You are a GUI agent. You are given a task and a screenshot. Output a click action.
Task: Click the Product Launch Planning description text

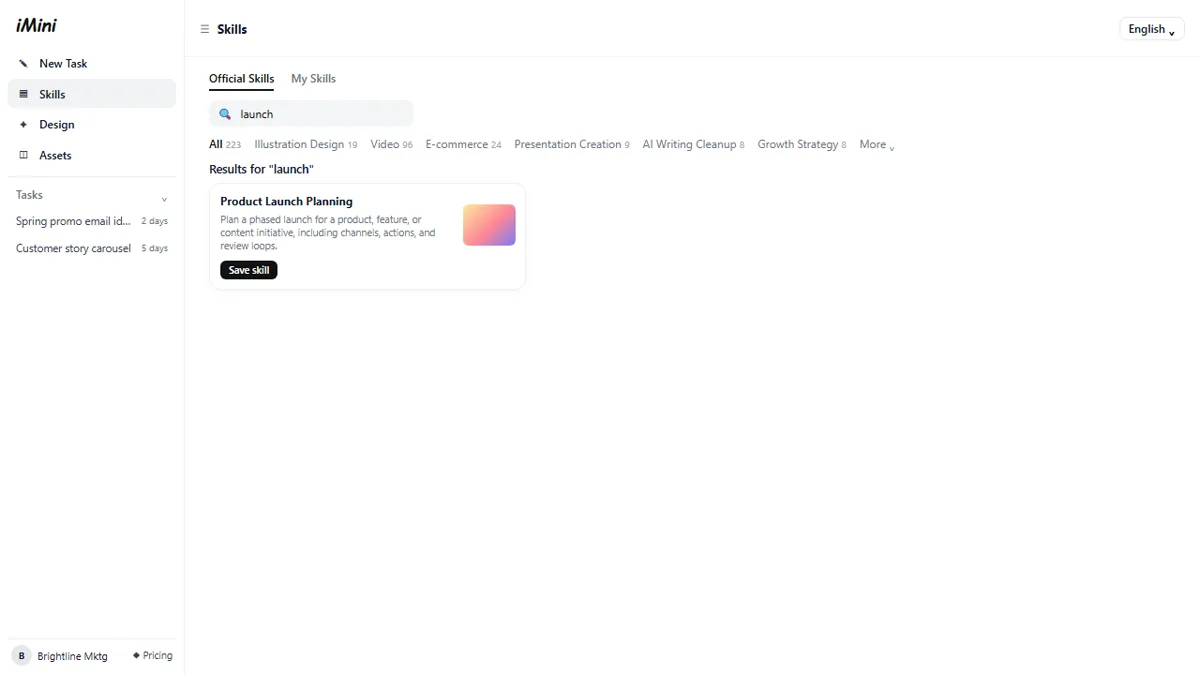[328, 233]
